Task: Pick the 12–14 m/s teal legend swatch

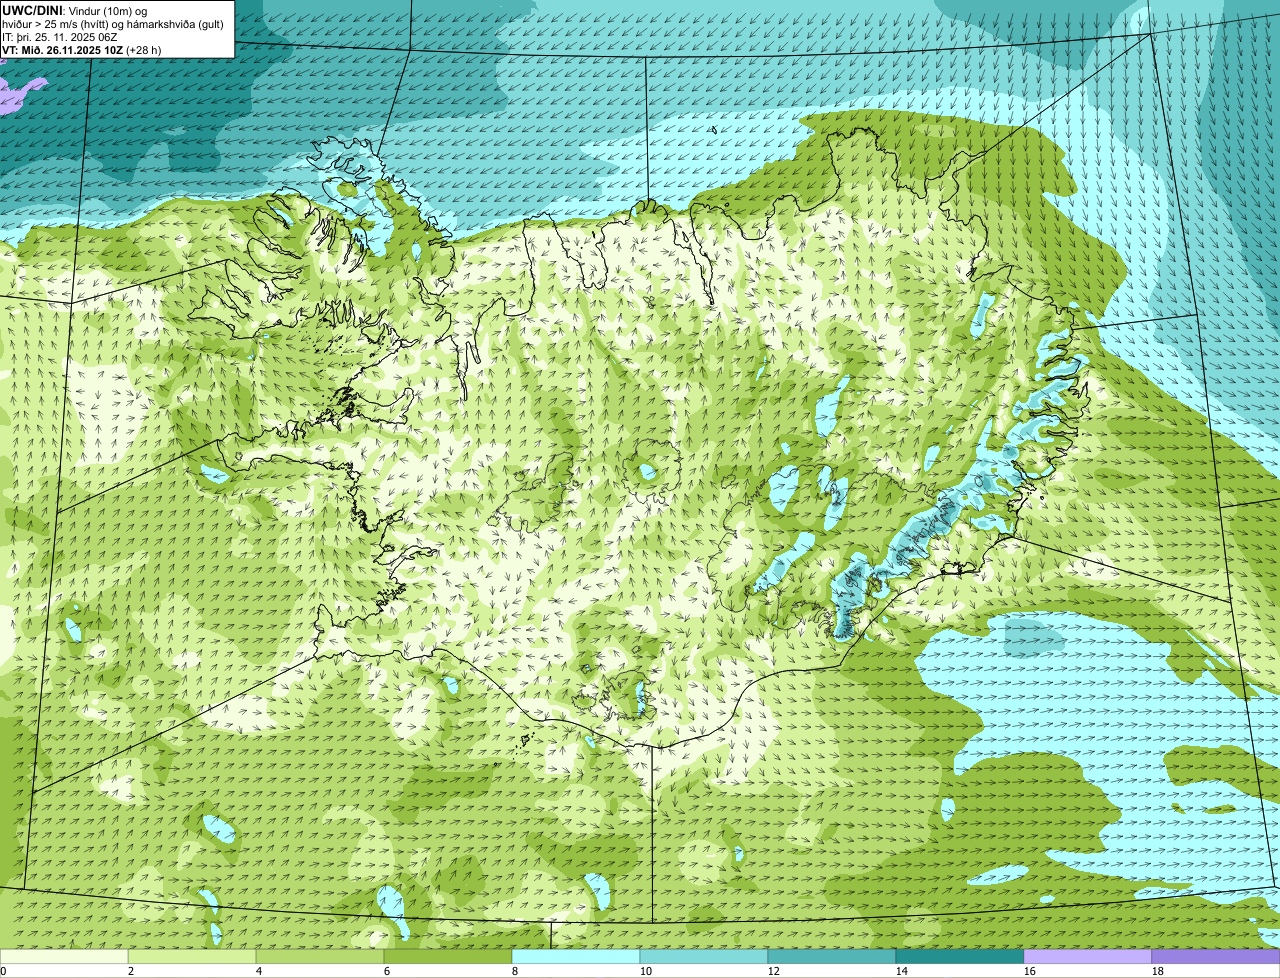Action: [x=832, y=956]
